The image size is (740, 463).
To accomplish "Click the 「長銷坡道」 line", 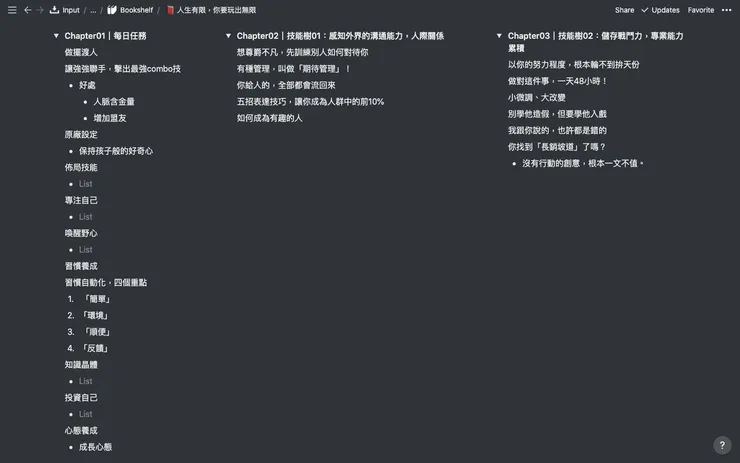I will (557, 147).
